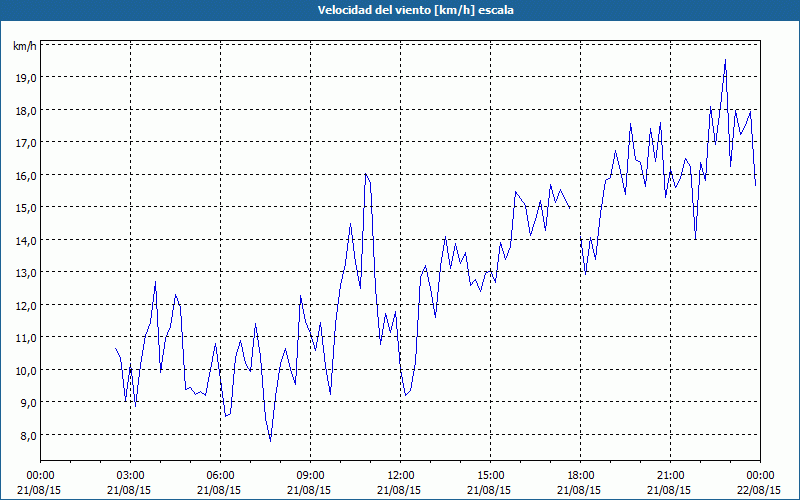Select the 19,0 y-axis label
800x500 pixels.
point(26,78)
